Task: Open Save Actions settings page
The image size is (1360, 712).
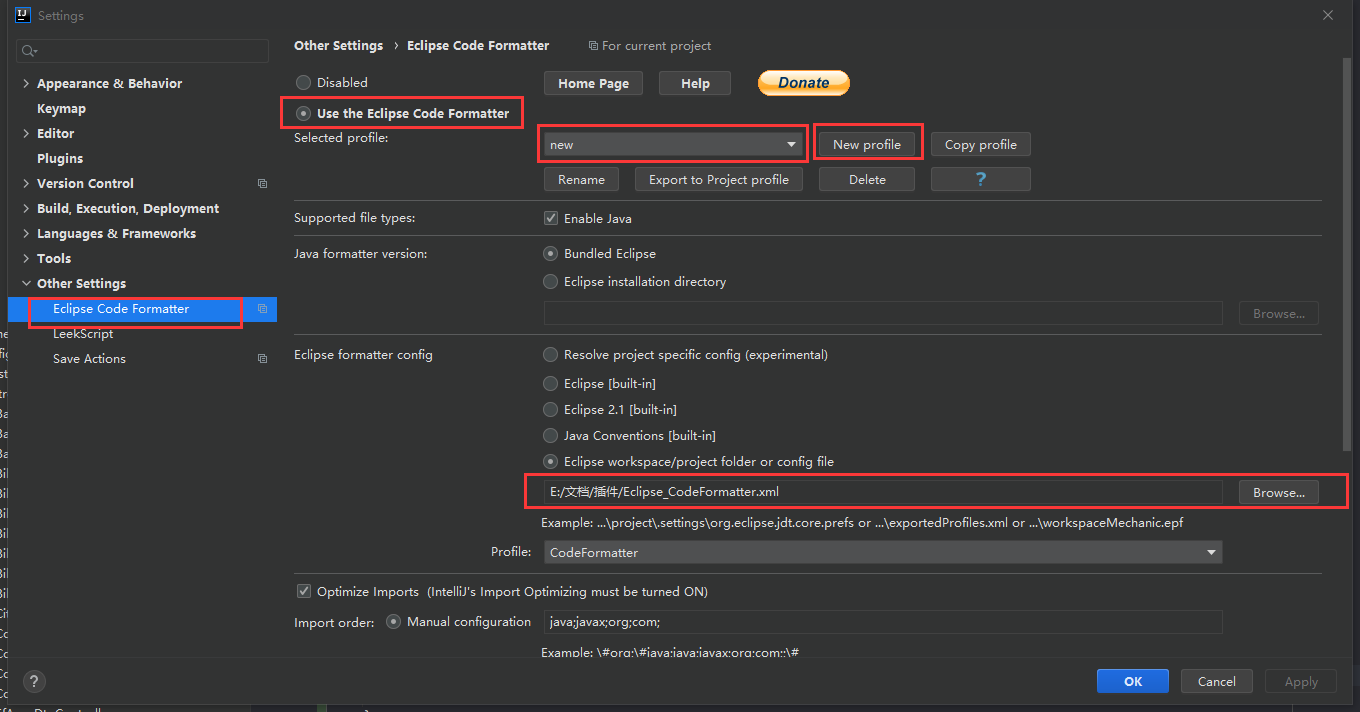Action: [x=89, y=359]
